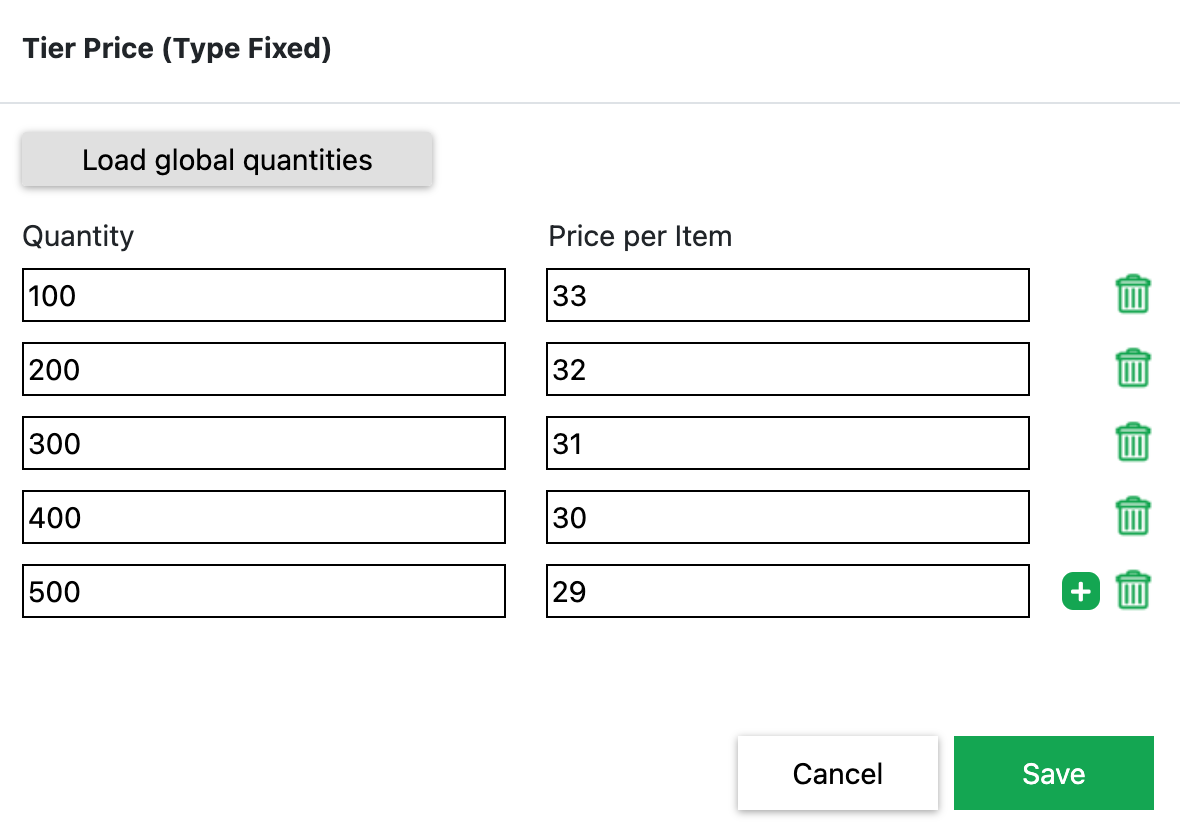Image resolution: width=1180 pixels, height=838 pixels.
Task: Focus the quantity field containing 200
Action: (263, 369)
